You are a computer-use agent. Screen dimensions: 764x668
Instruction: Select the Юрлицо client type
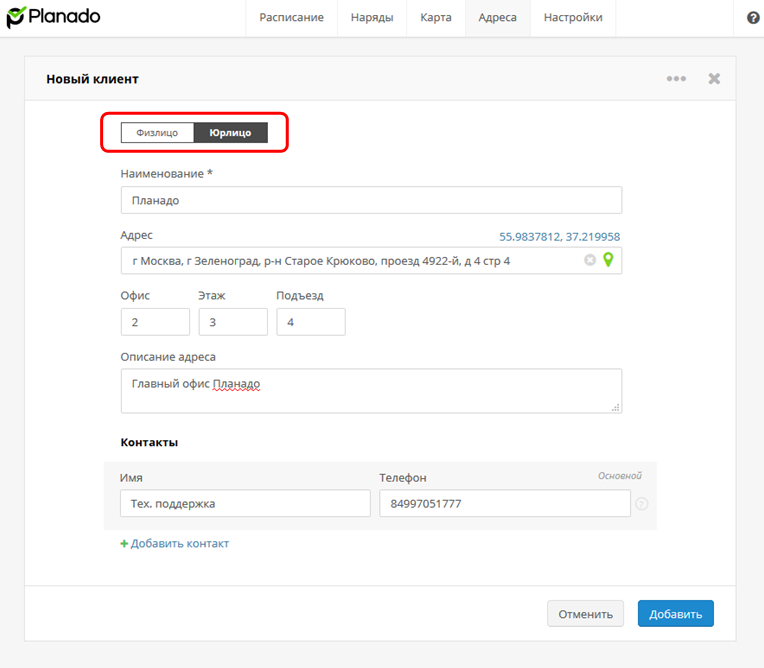[230, 133]
